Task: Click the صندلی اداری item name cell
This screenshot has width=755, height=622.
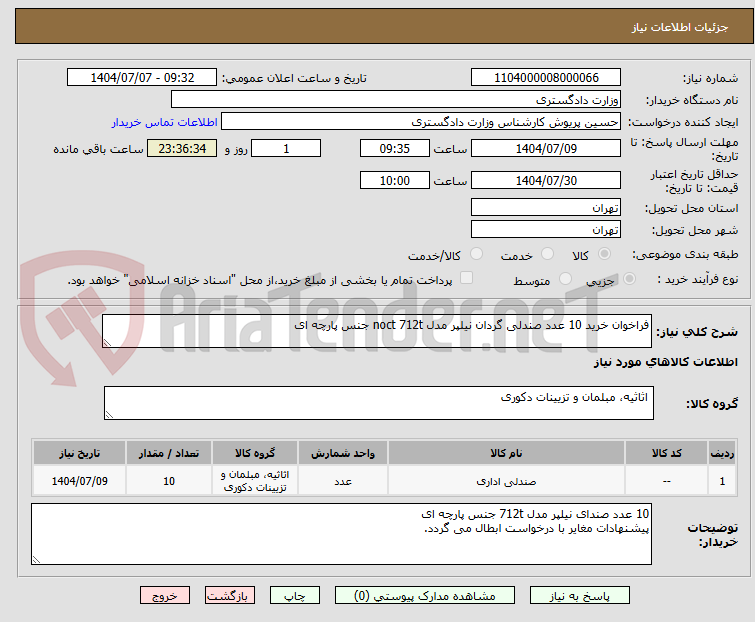Action: pyautogui.click(x=506, y=481)
